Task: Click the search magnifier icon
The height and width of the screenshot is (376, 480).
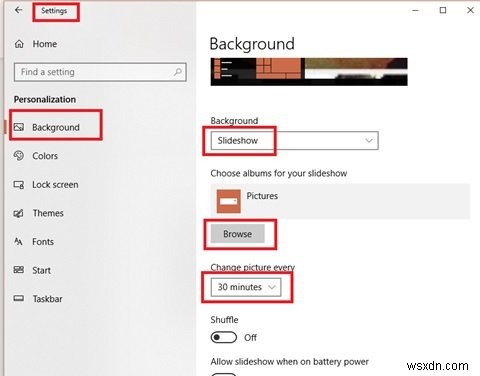Action: point(178,72)
